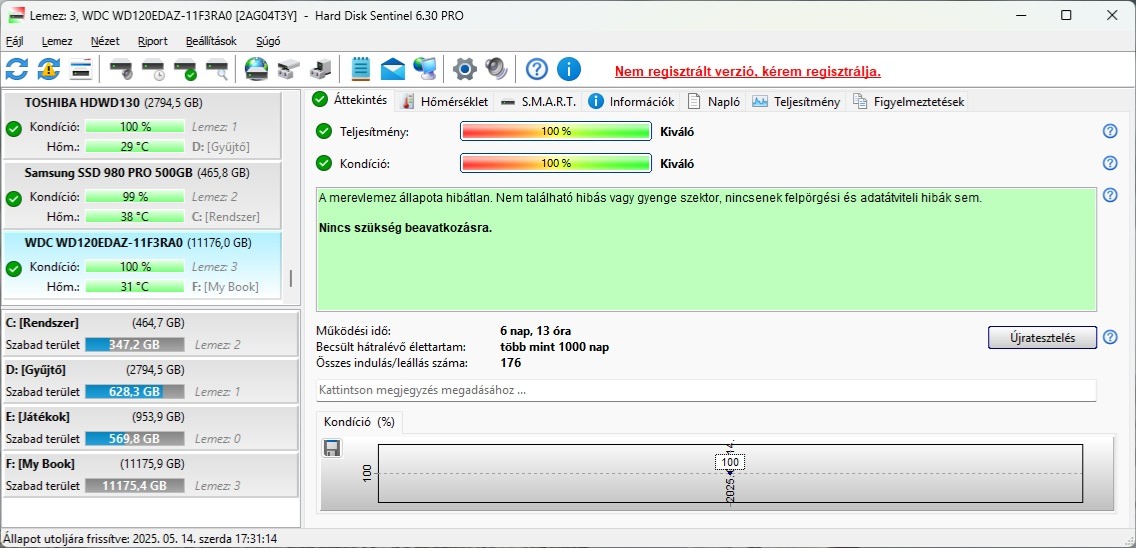Select the Kondíció (%) graph tab
Viewport: 1136px width, 548px height.
(359, 422)
